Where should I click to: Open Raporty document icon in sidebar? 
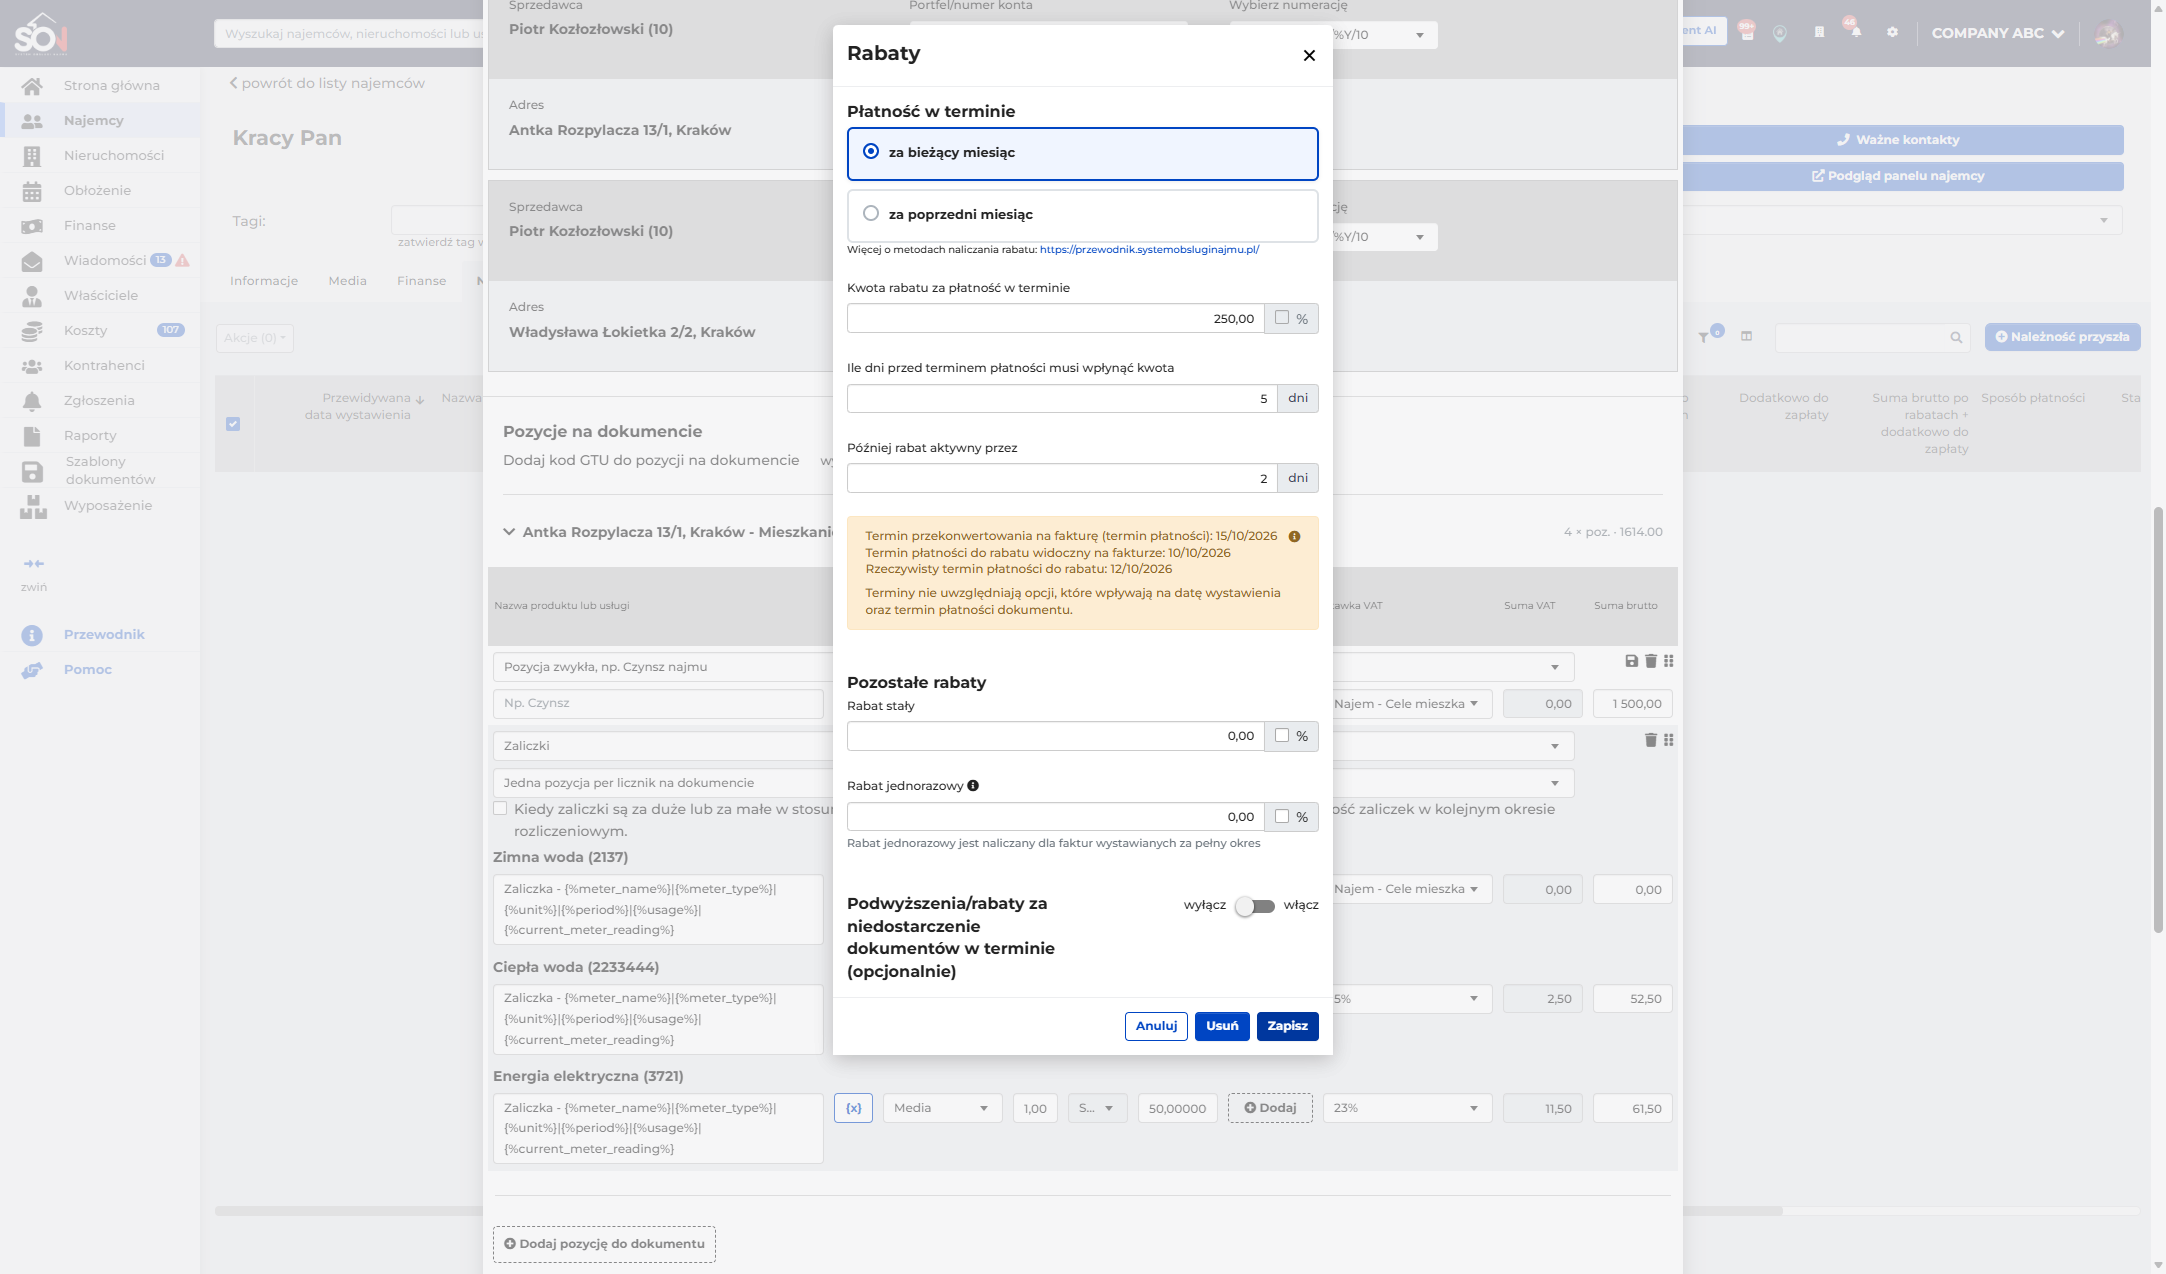[32, 436]
